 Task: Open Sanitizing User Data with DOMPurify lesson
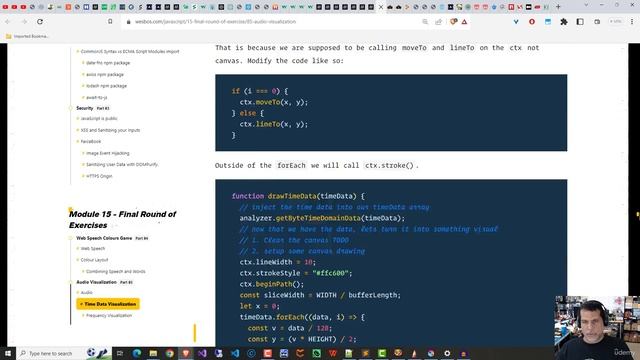[122, 164]
